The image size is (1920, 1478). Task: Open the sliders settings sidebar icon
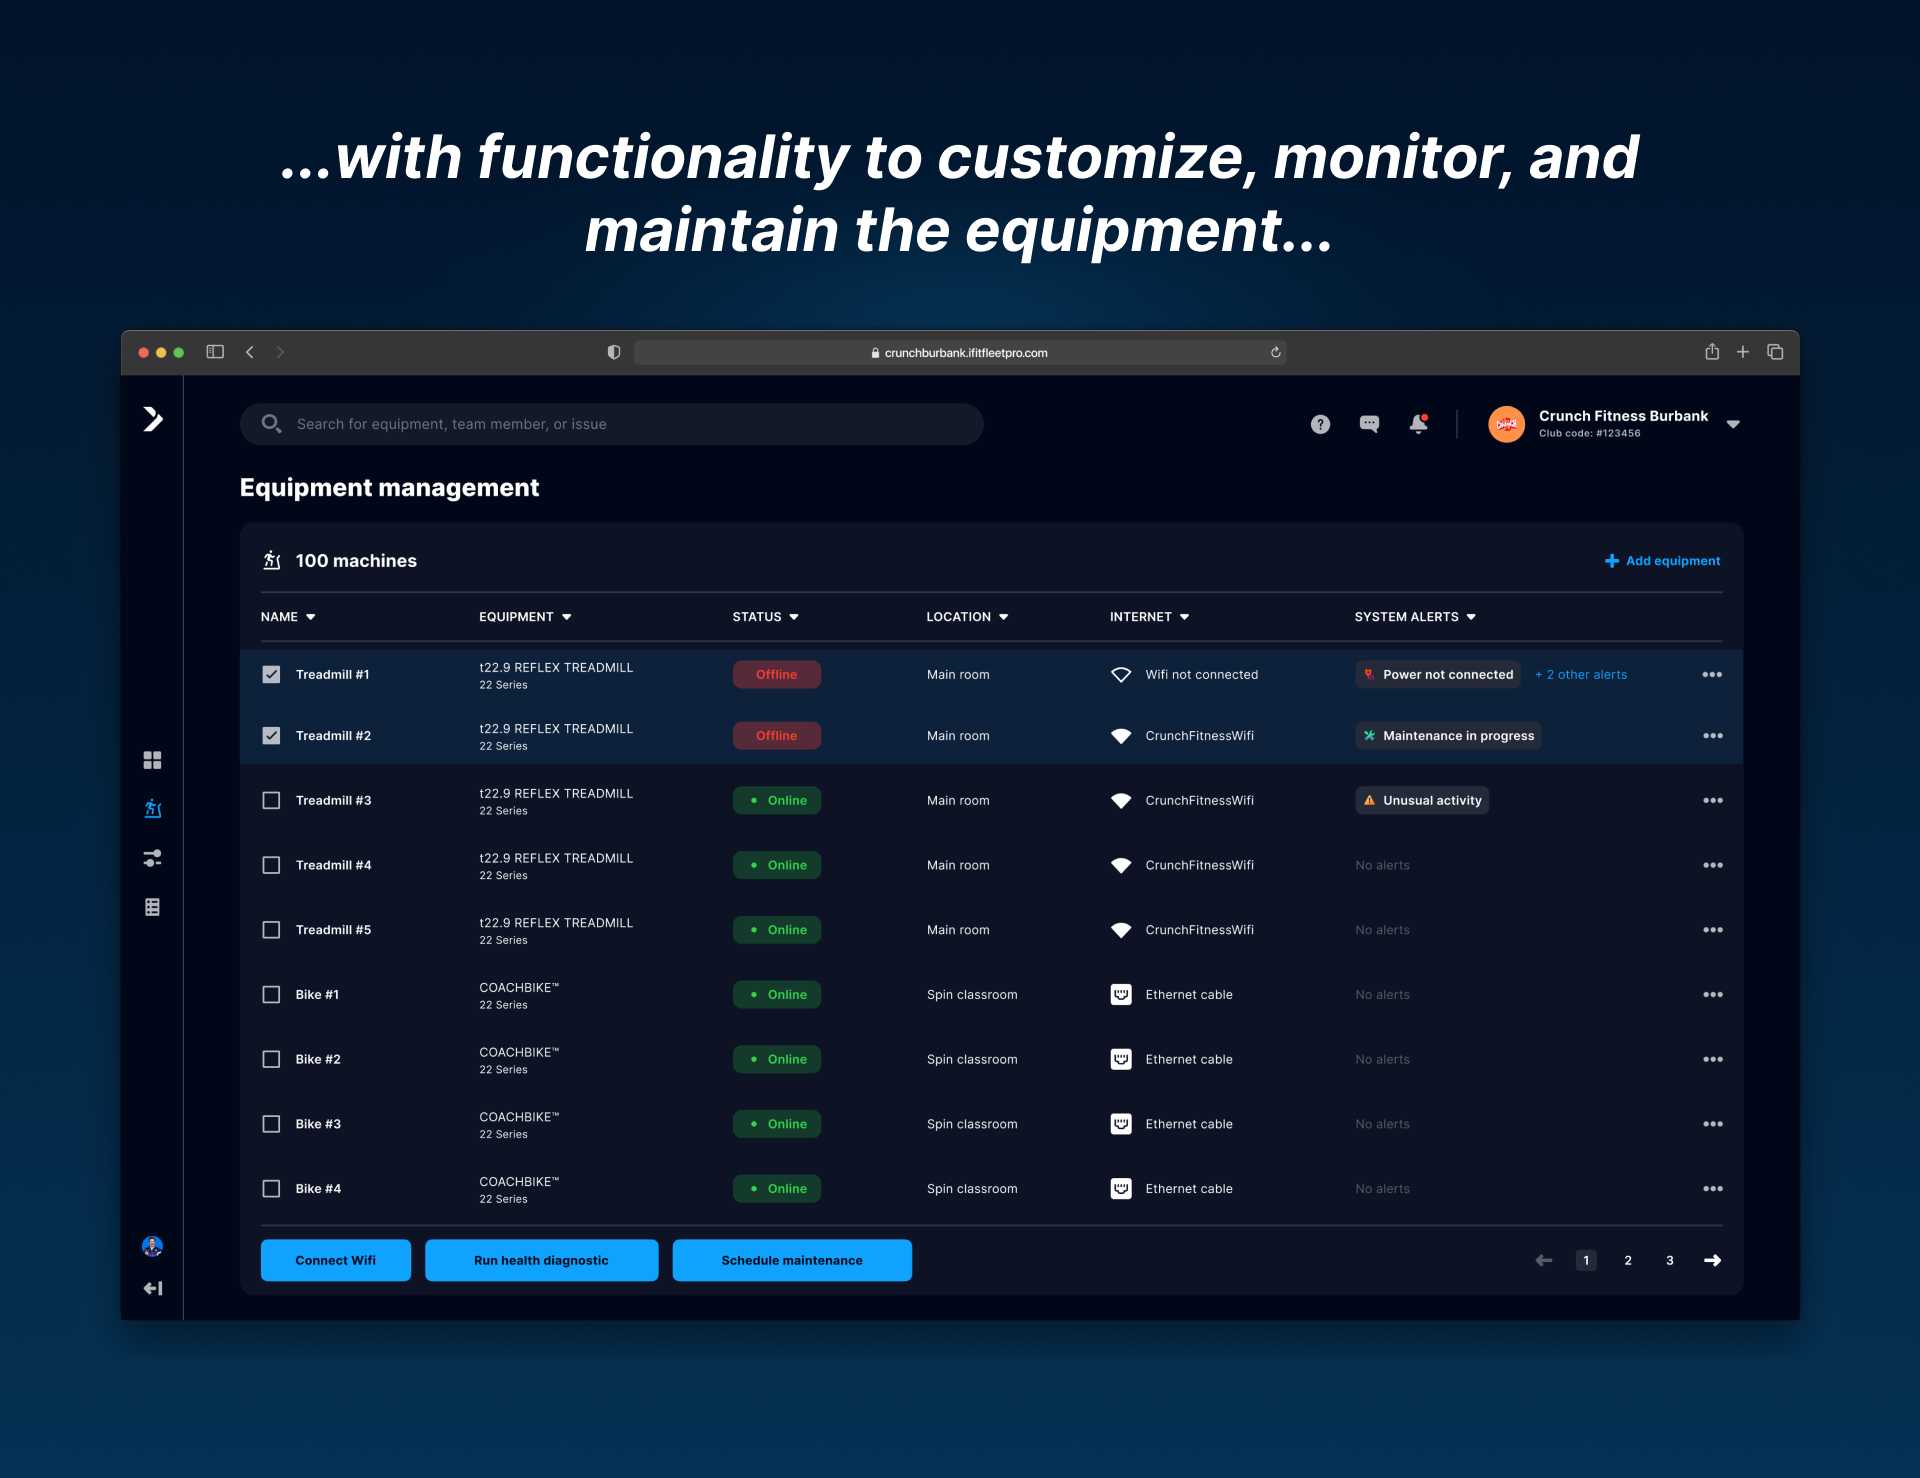tap(152, 858)
